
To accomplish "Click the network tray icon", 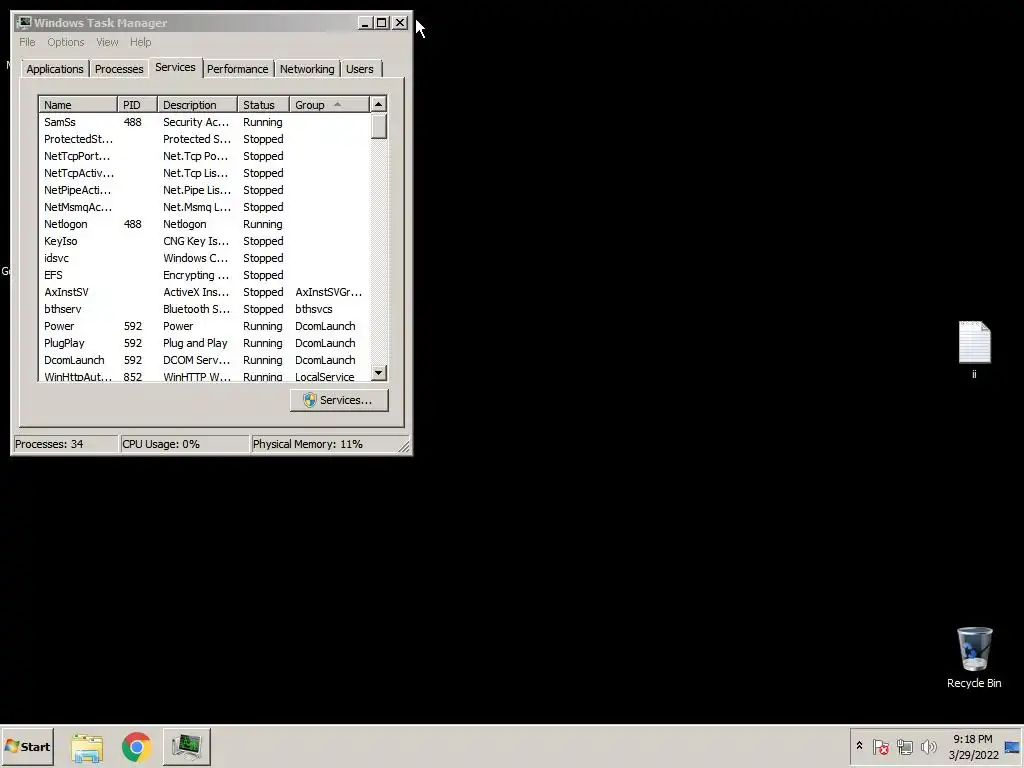I will [904, 746].
